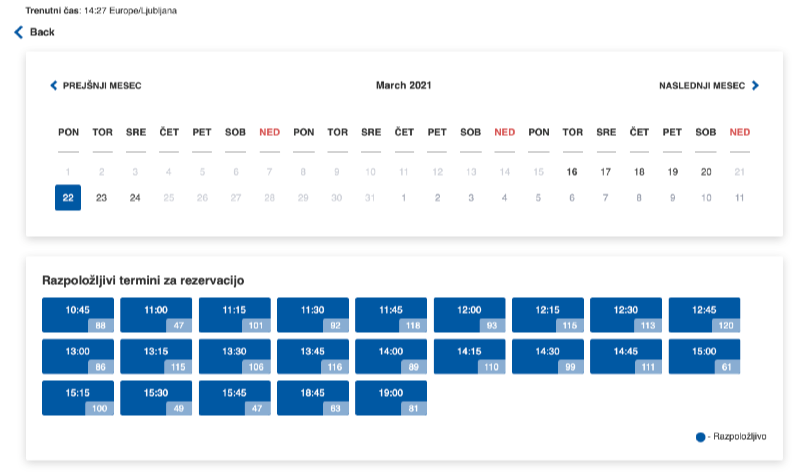
Task: Pick the 18:45 time slot
Action: pyautogui.click(x=313, y=398)
